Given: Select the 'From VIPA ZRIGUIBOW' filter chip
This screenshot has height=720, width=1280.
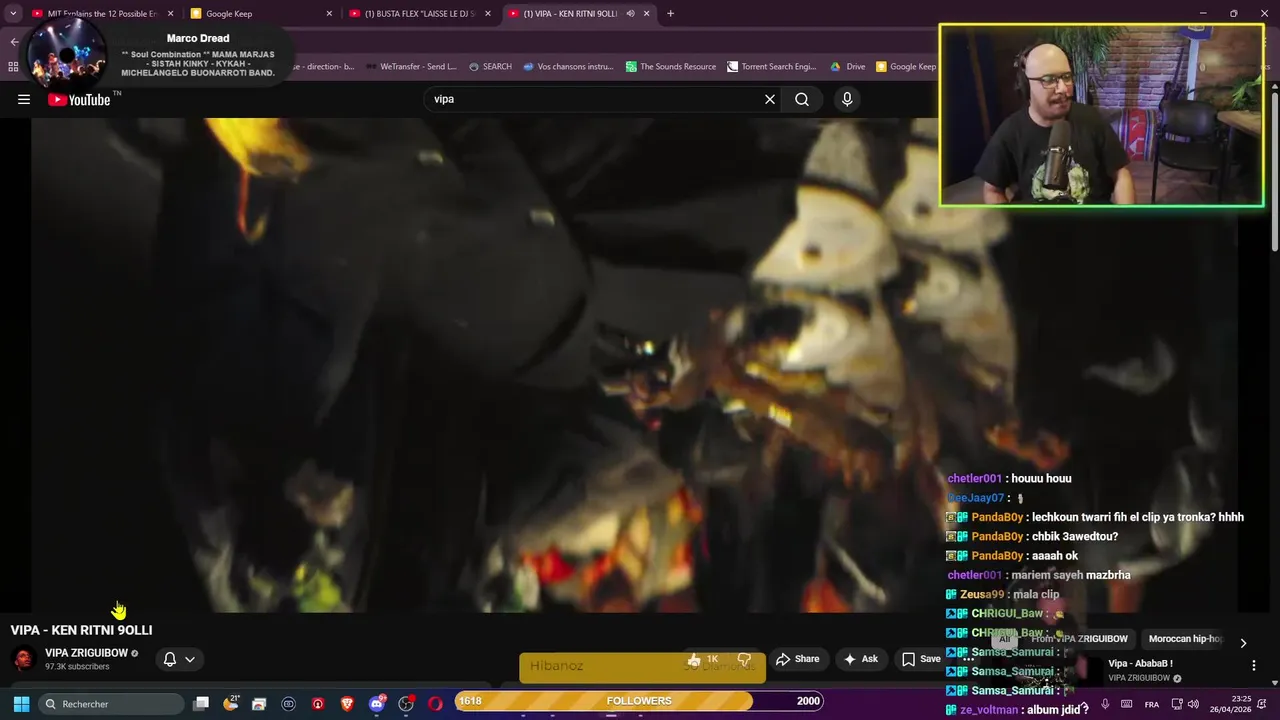Looking at the screenshot, I should [x=1079, y=639].
